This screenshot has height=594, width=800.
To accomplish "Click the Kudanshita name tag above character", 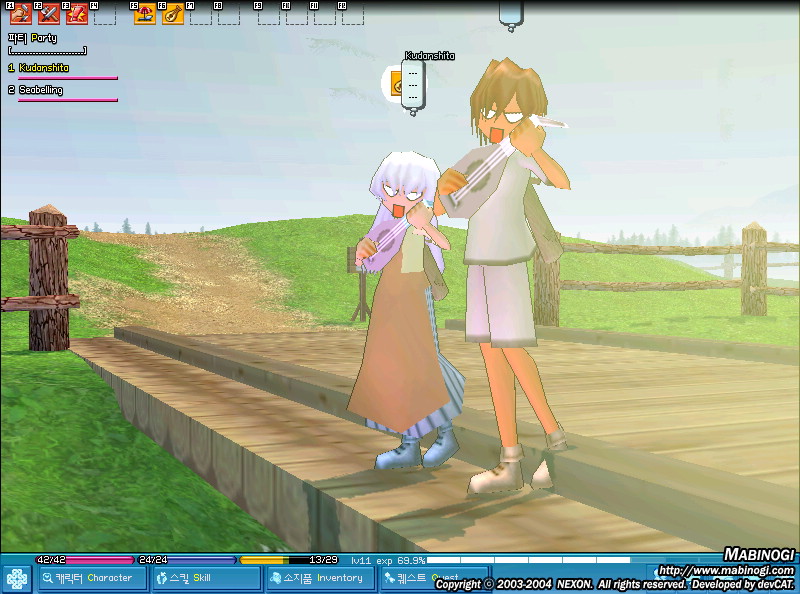I will coord(430,56).
